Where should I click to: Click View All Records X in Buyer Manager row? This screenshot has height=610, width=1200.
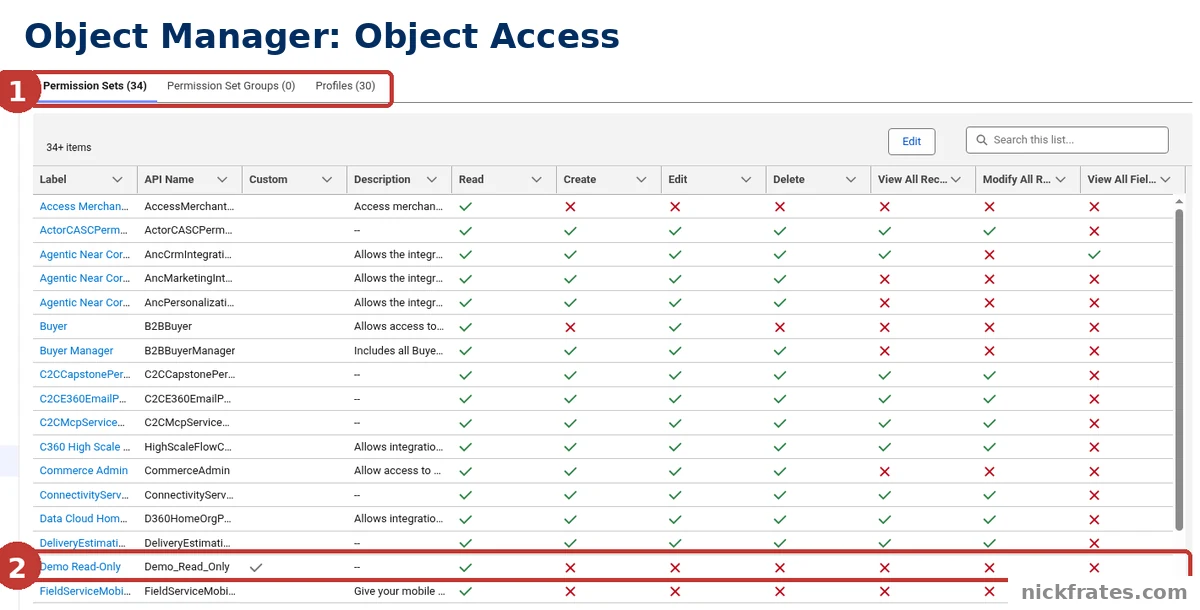coord(884,351)
